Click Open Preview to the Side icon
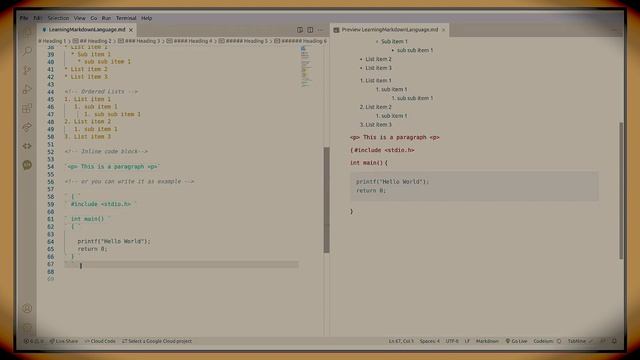The height and width of the screenshot is (360, 640). (x=300, y=30)
